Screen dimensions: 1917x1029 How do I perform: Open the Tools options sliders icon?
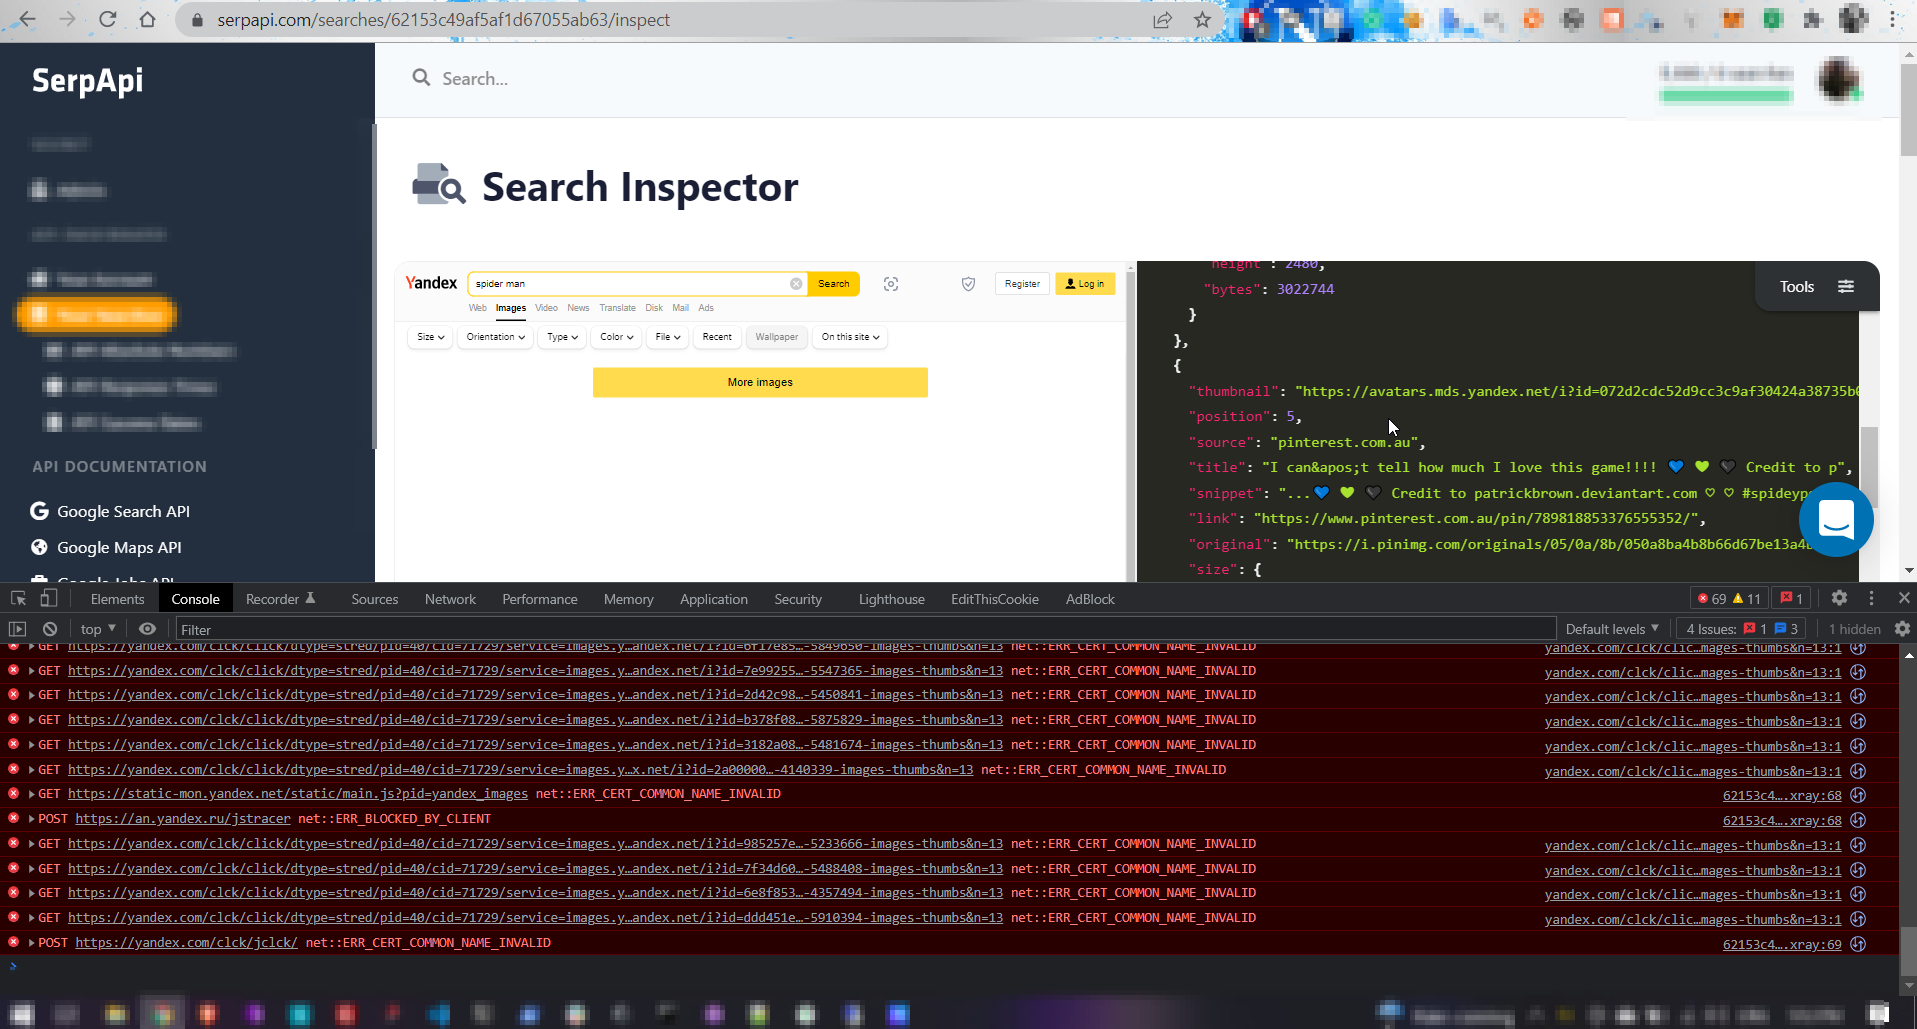[1846, 286]
